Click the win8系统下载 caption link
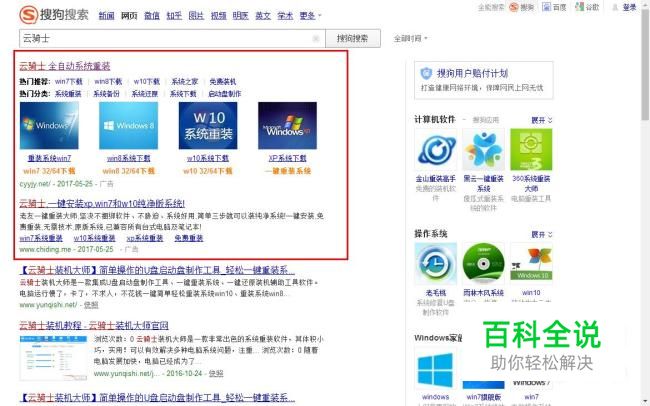 coord(129,158)
